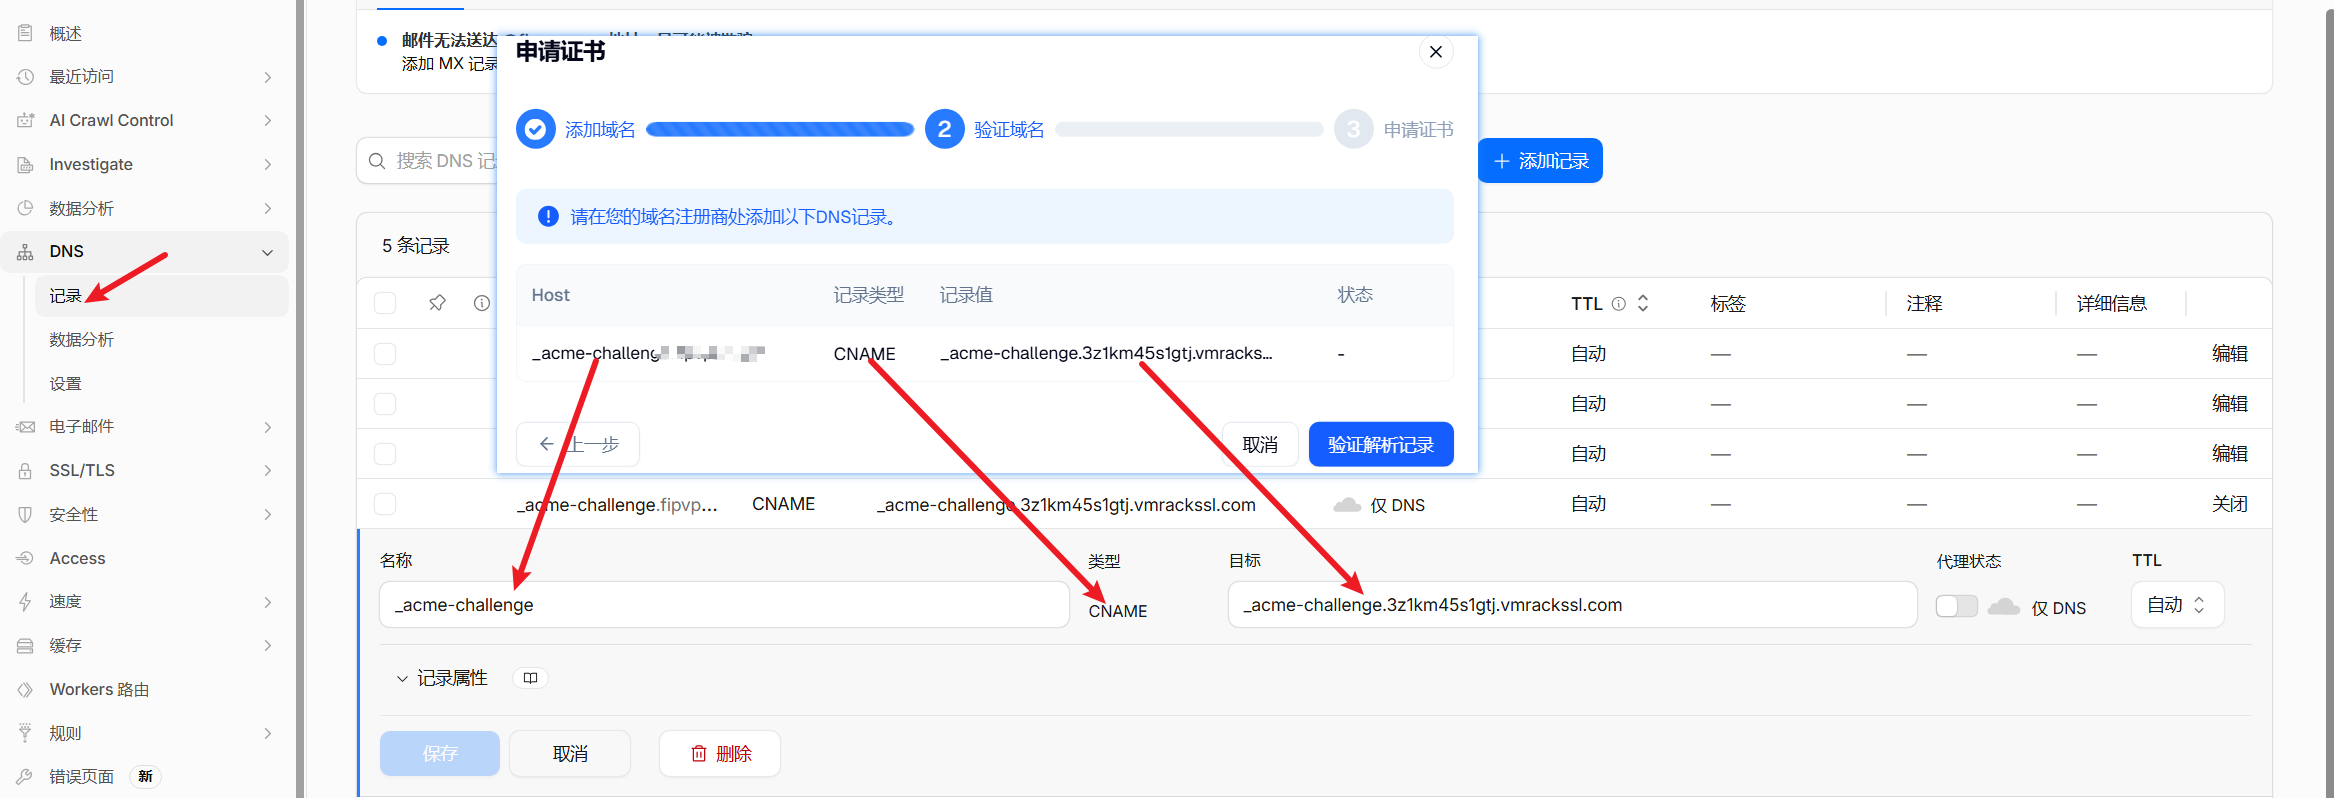Screen dimensions: 2334x798
Task: Click 编辑 on the first record row
Action: tap(2229, 354)
